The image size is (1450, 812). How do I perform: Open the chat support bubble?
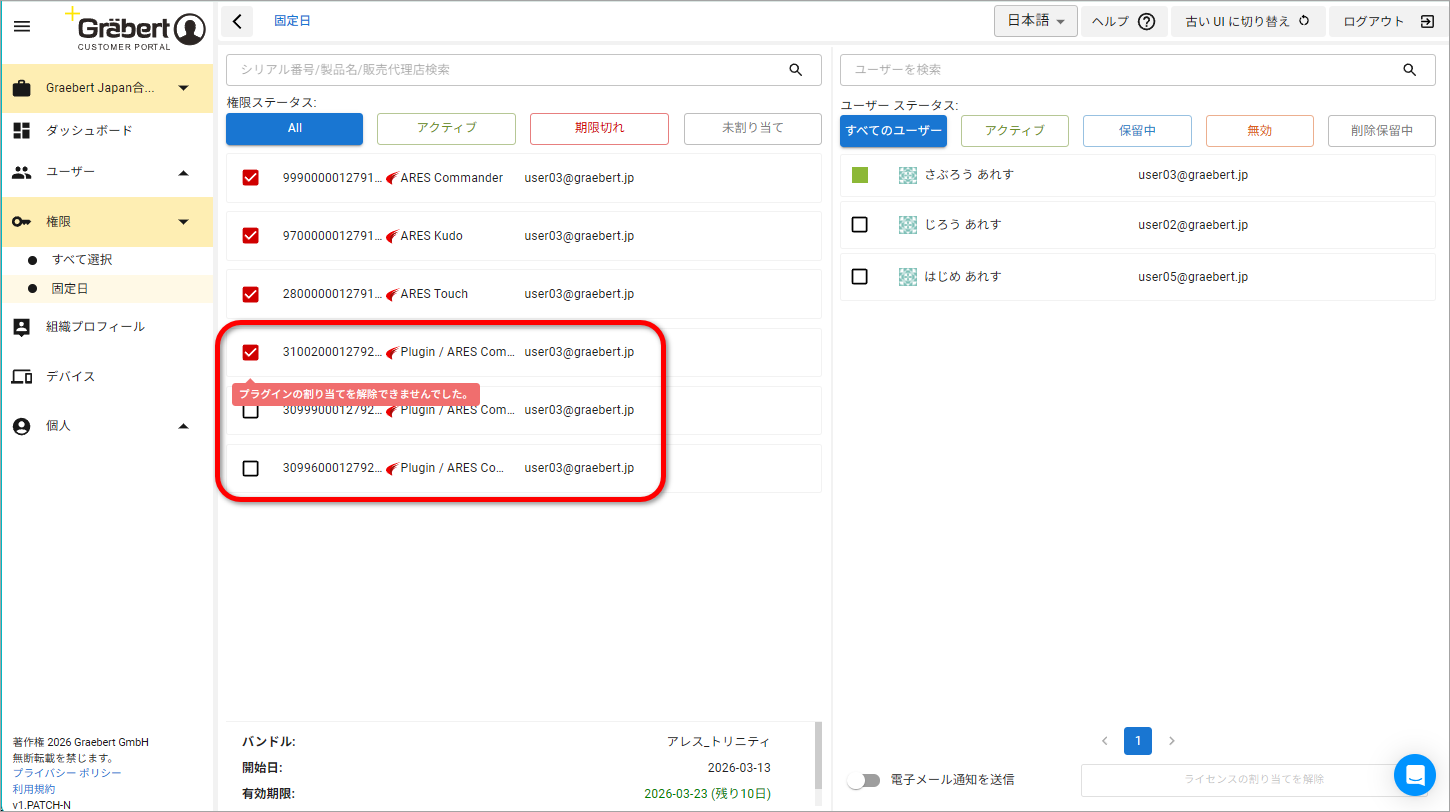[1415, 775]
